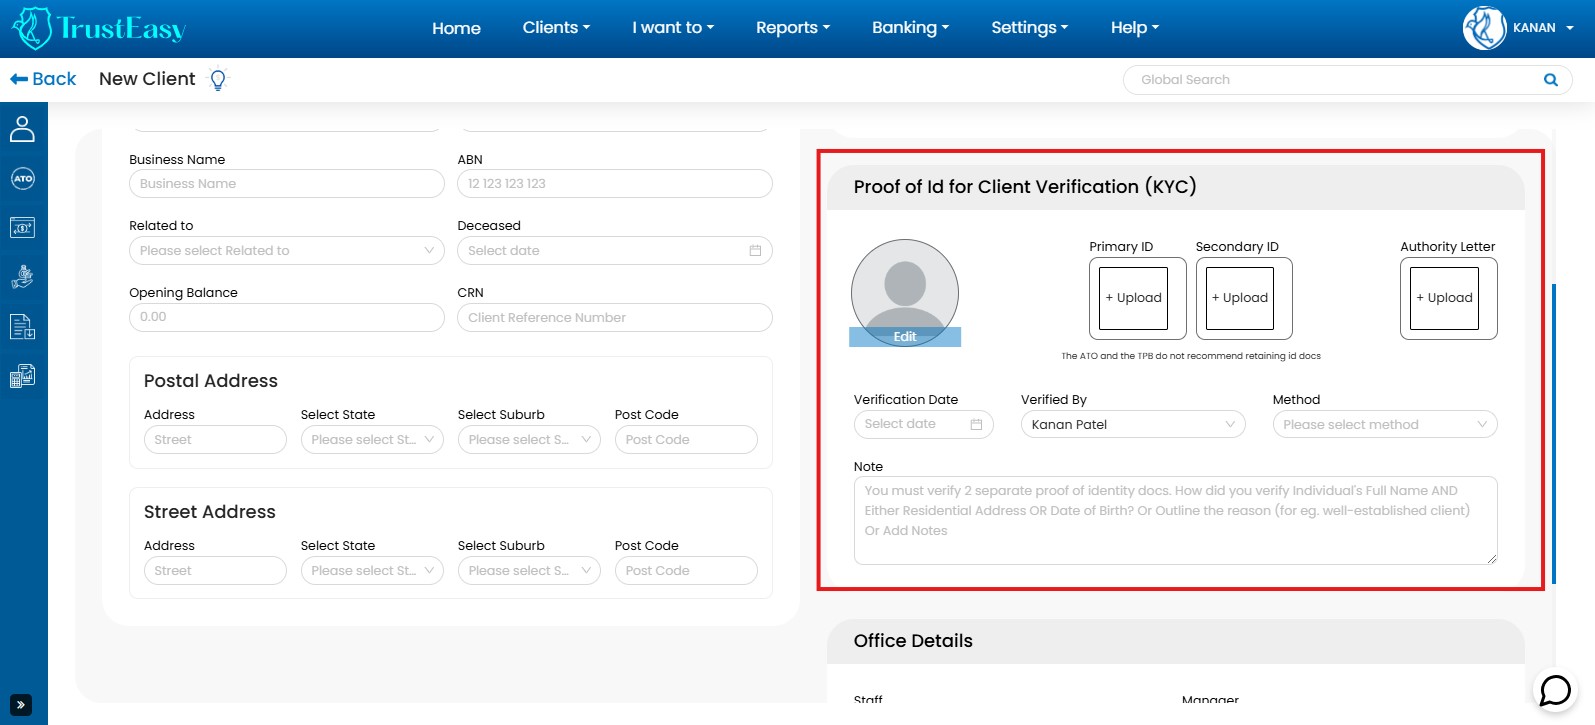Viewport: 1595px width, 725px height.
Task: Open the calculator and reports sidebar icon
Action: [x=22, y=376]
